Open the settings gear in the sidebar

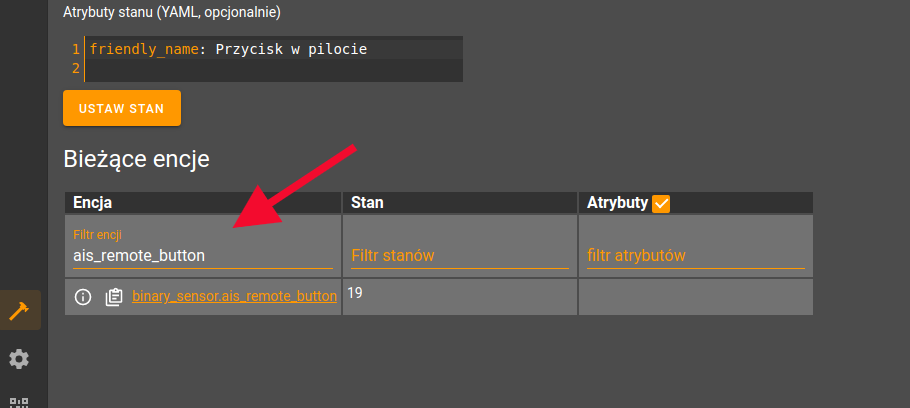click(x=19, y=359)
